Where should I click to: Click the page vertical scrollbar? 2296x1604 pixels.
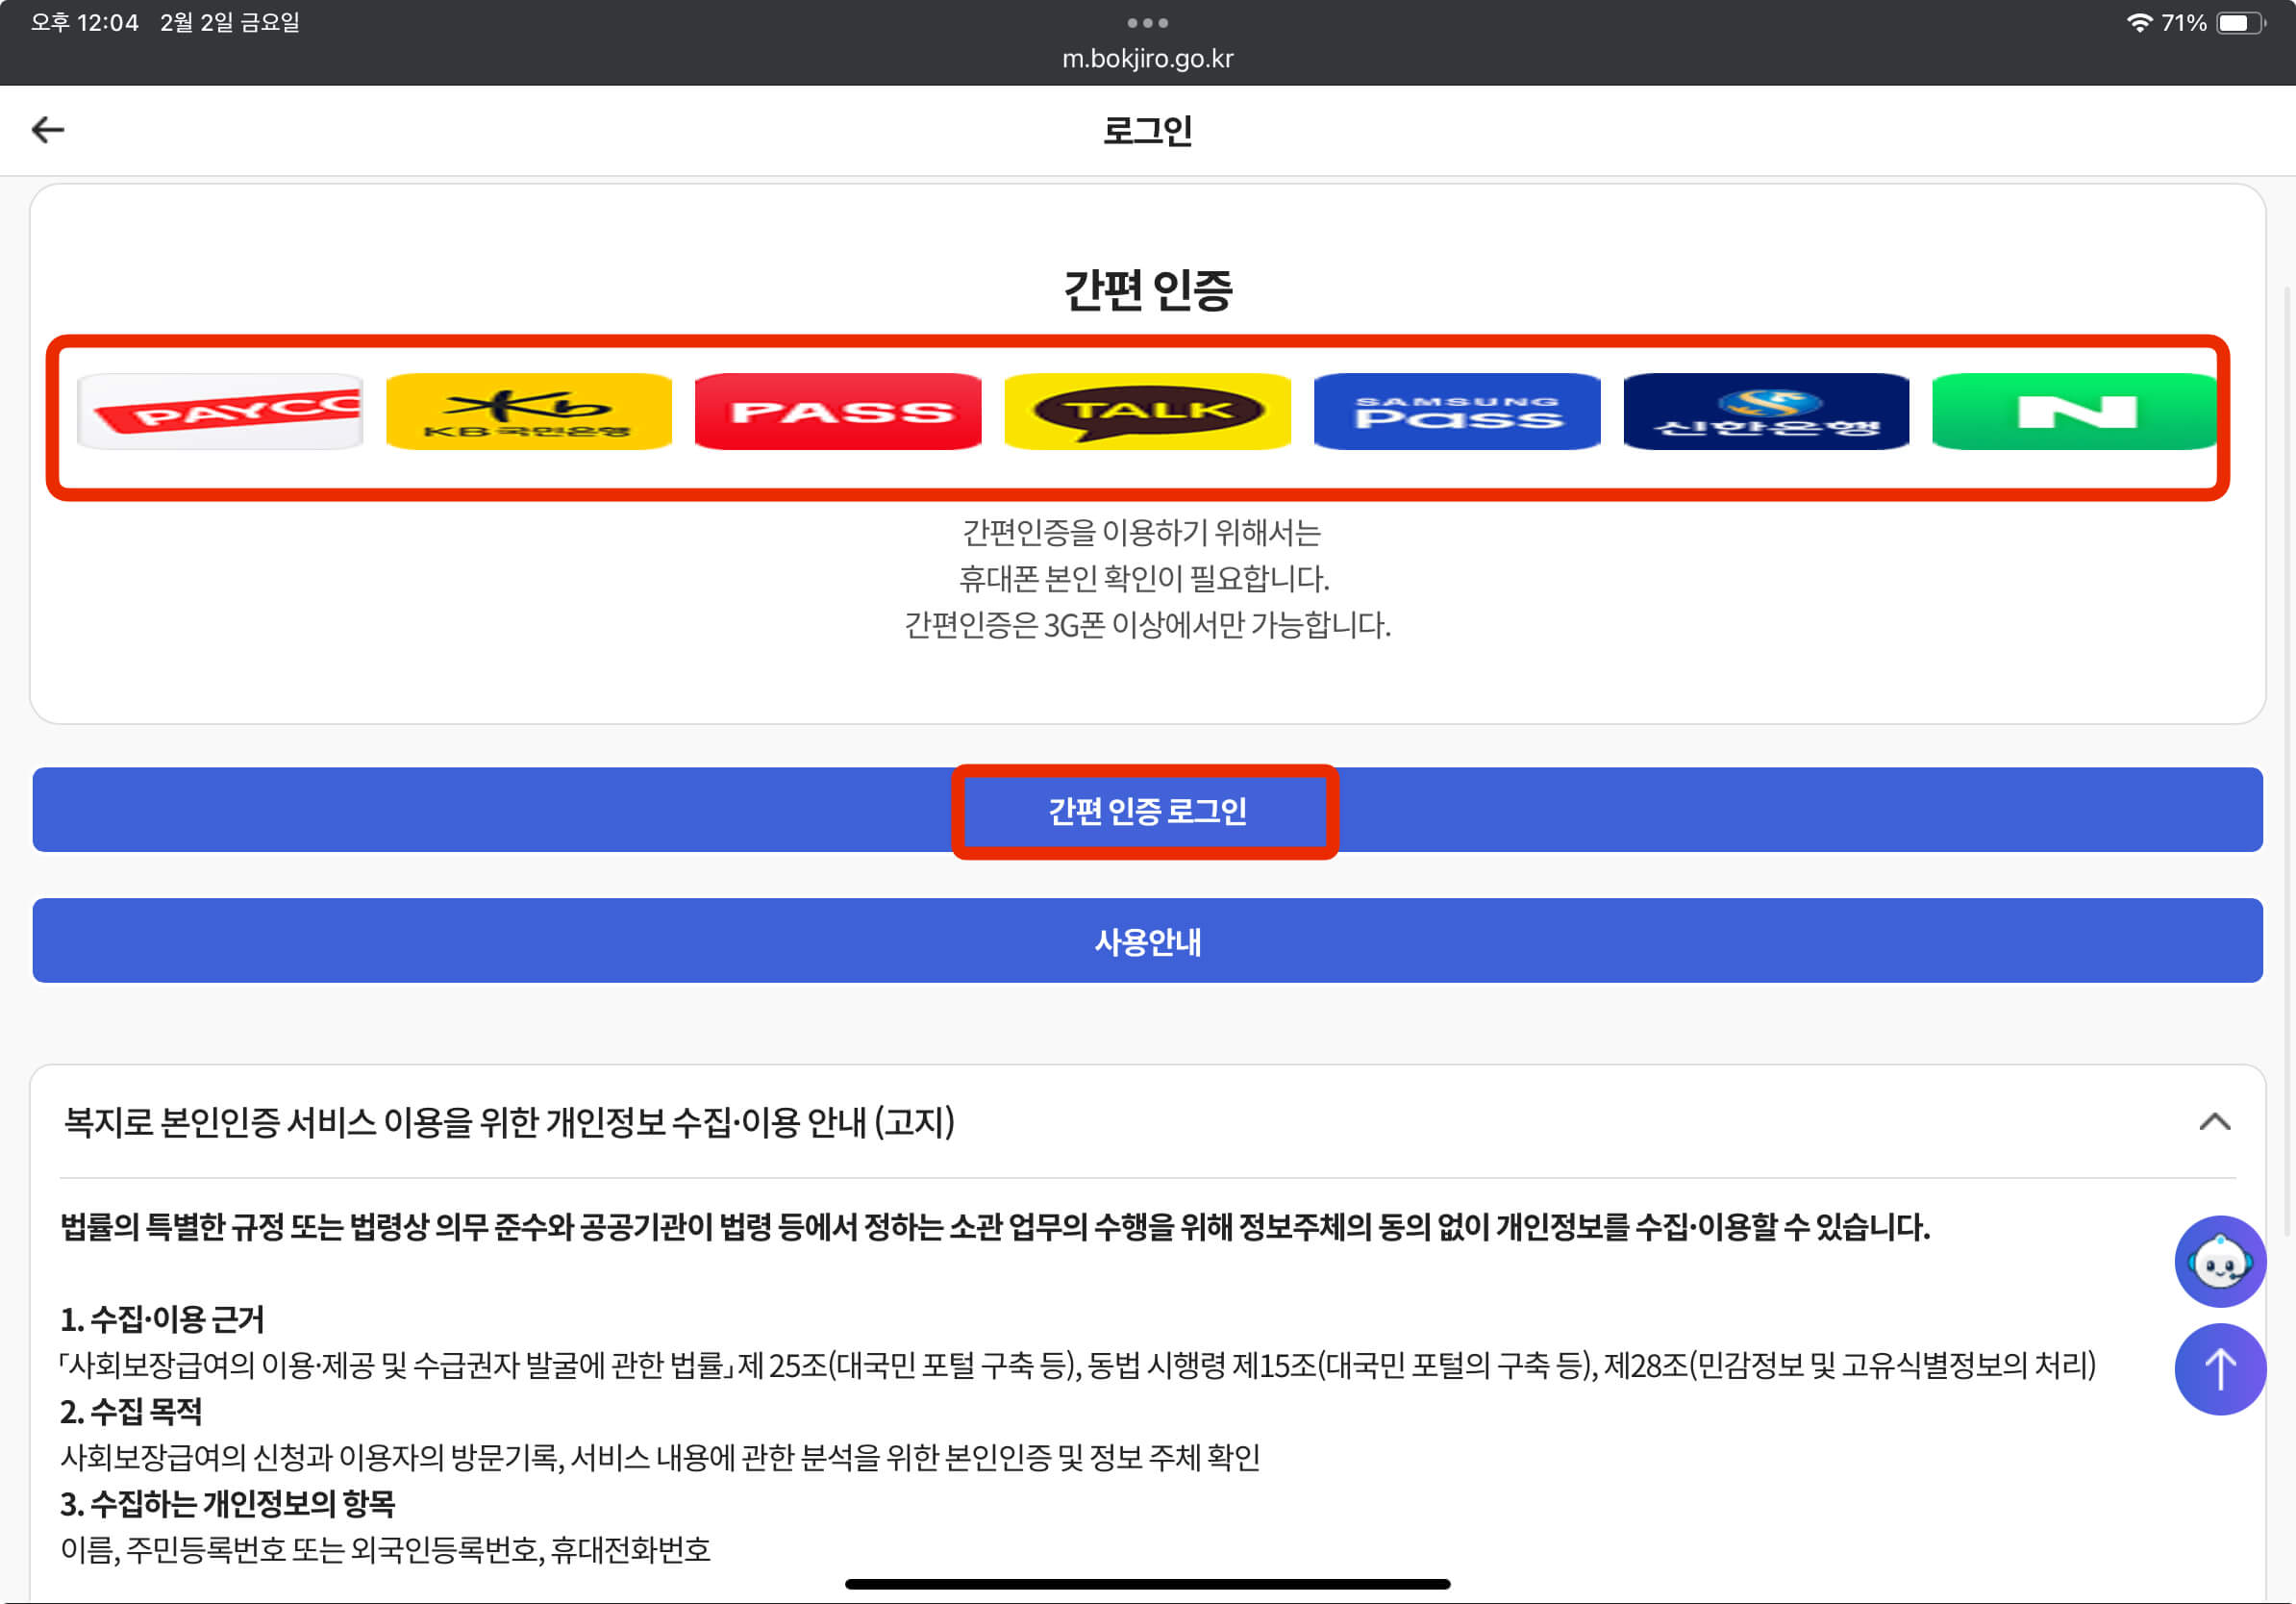(x=2288, y=760)
